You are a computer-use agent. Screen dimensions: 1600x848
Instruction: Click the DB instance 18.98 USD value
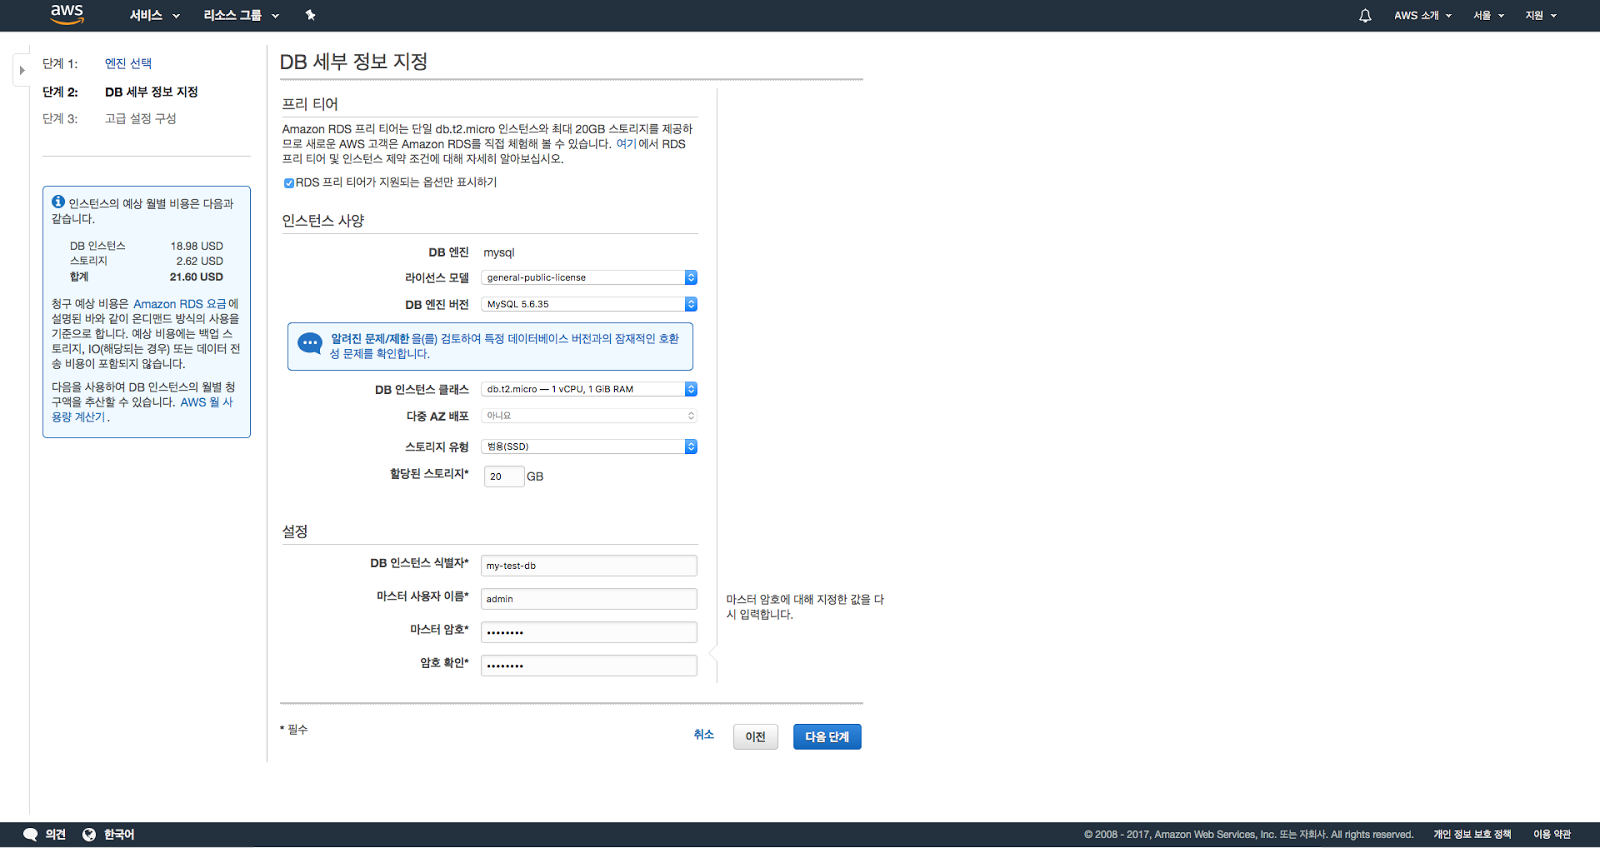(196, 246)
